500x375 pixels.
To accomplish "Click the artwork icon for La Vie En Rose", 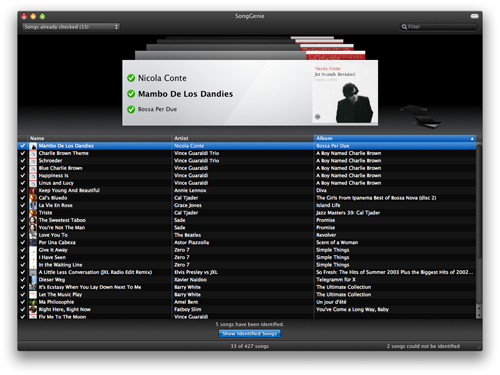I will coord(33,205).
